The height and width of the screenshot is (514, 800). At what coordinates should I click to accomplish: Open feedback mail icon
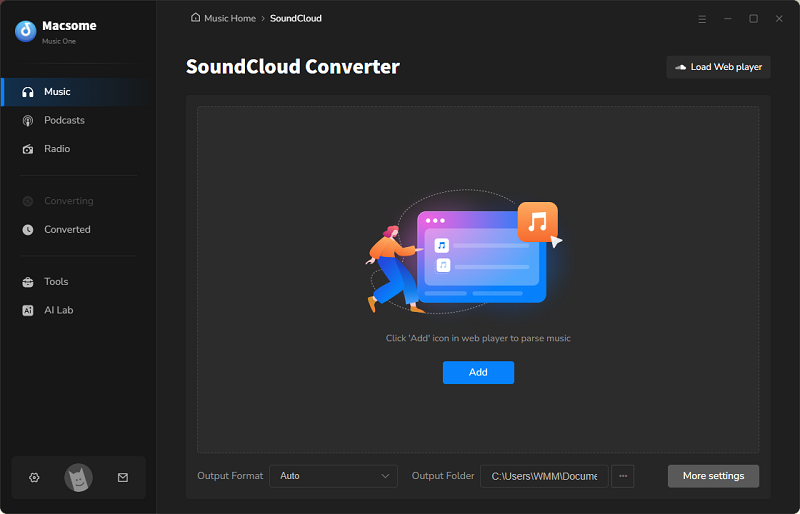pos(123,478)
